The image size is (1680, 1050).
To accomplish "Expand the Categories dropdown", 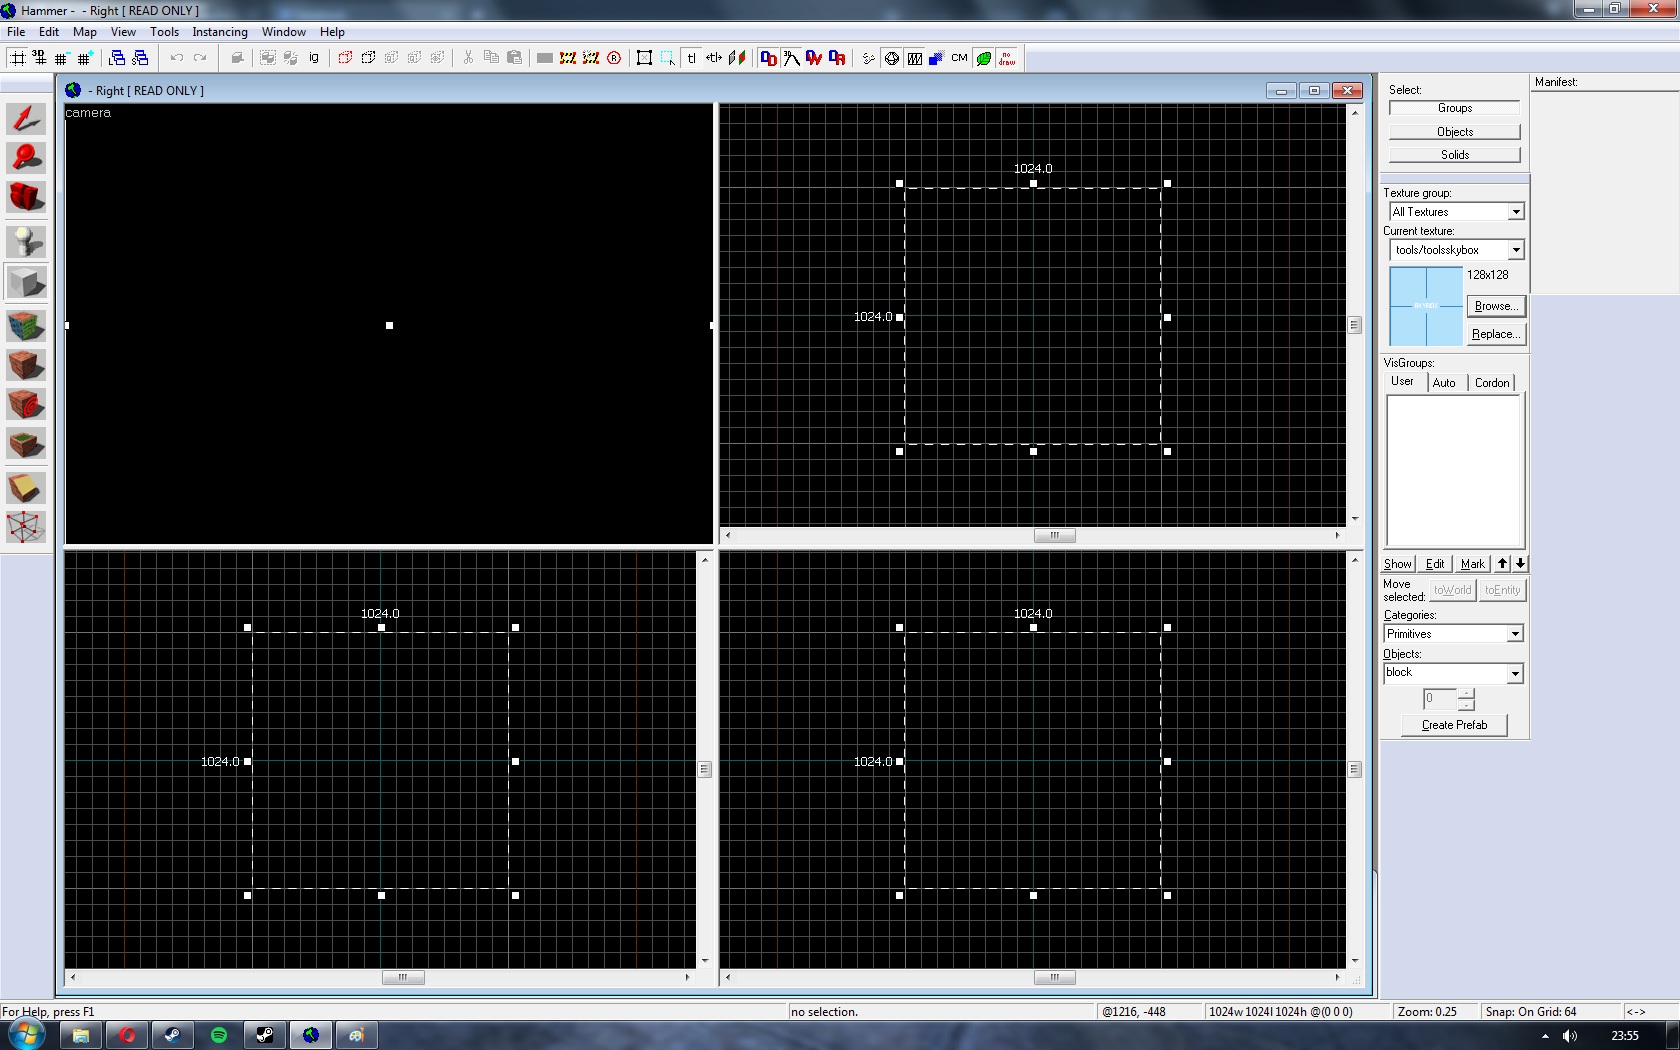I will pyautogui.click(x=1515, y=634).
